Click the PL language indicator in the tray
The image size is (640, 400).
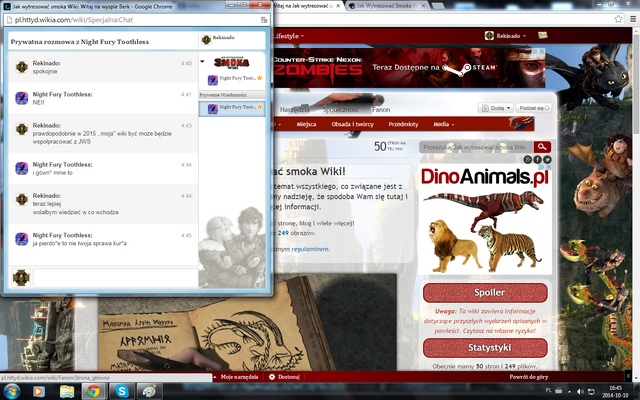[x=548, y=391]
